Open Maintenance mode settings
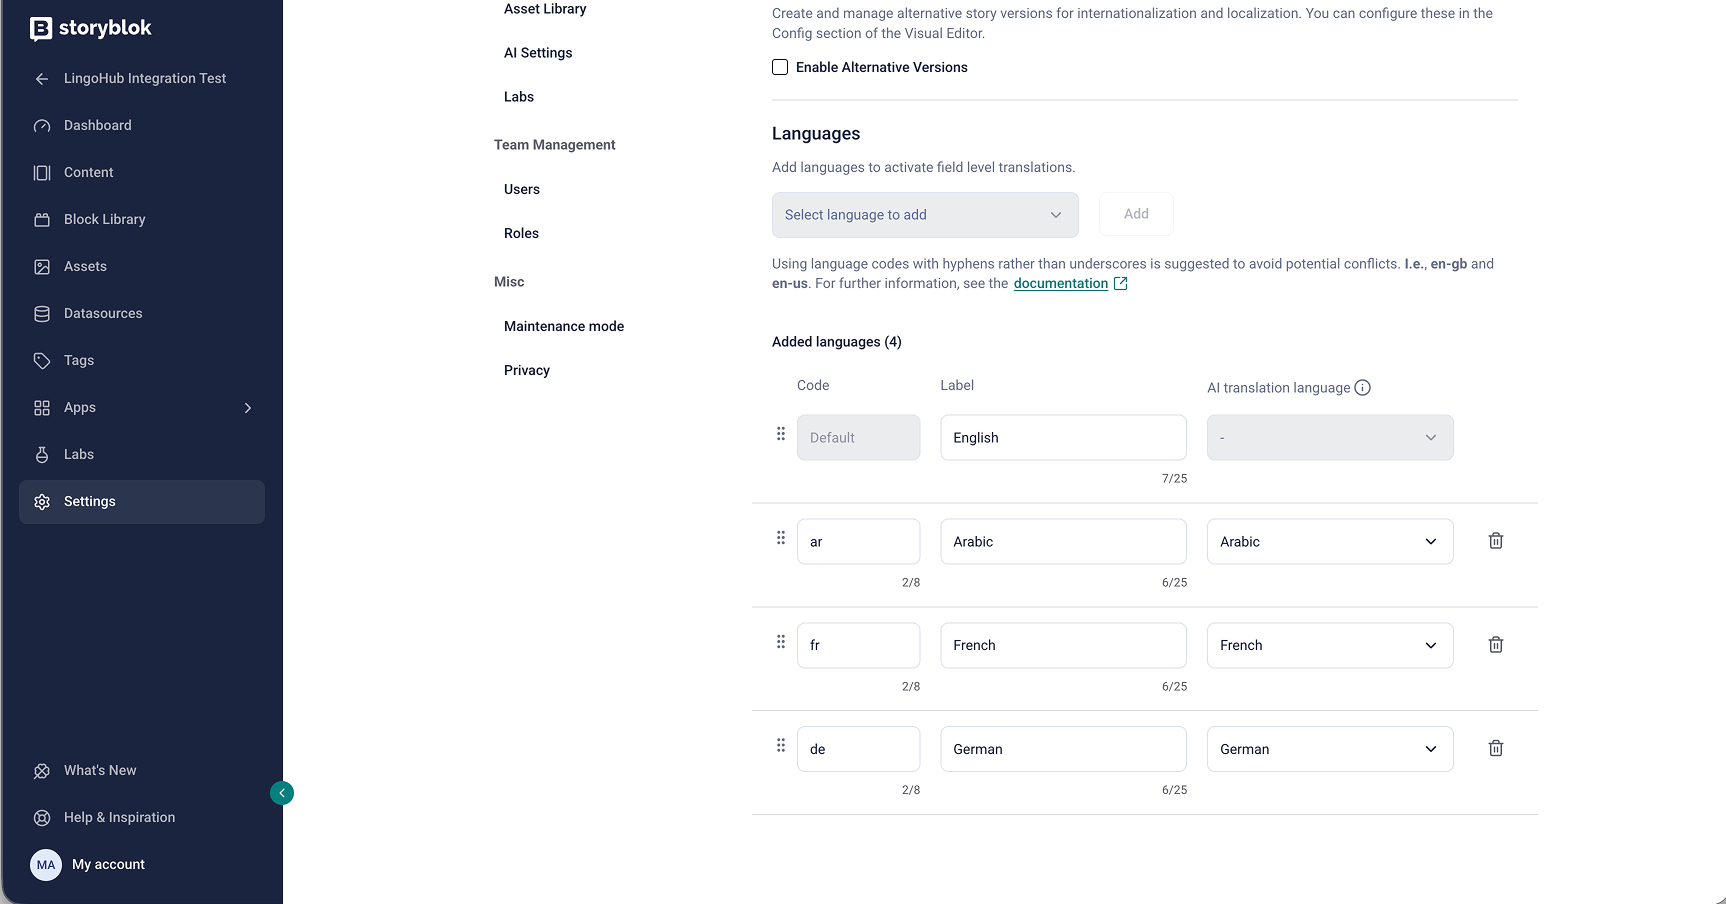This screenshot has width=1726, height=904. (x=564, y=326)
